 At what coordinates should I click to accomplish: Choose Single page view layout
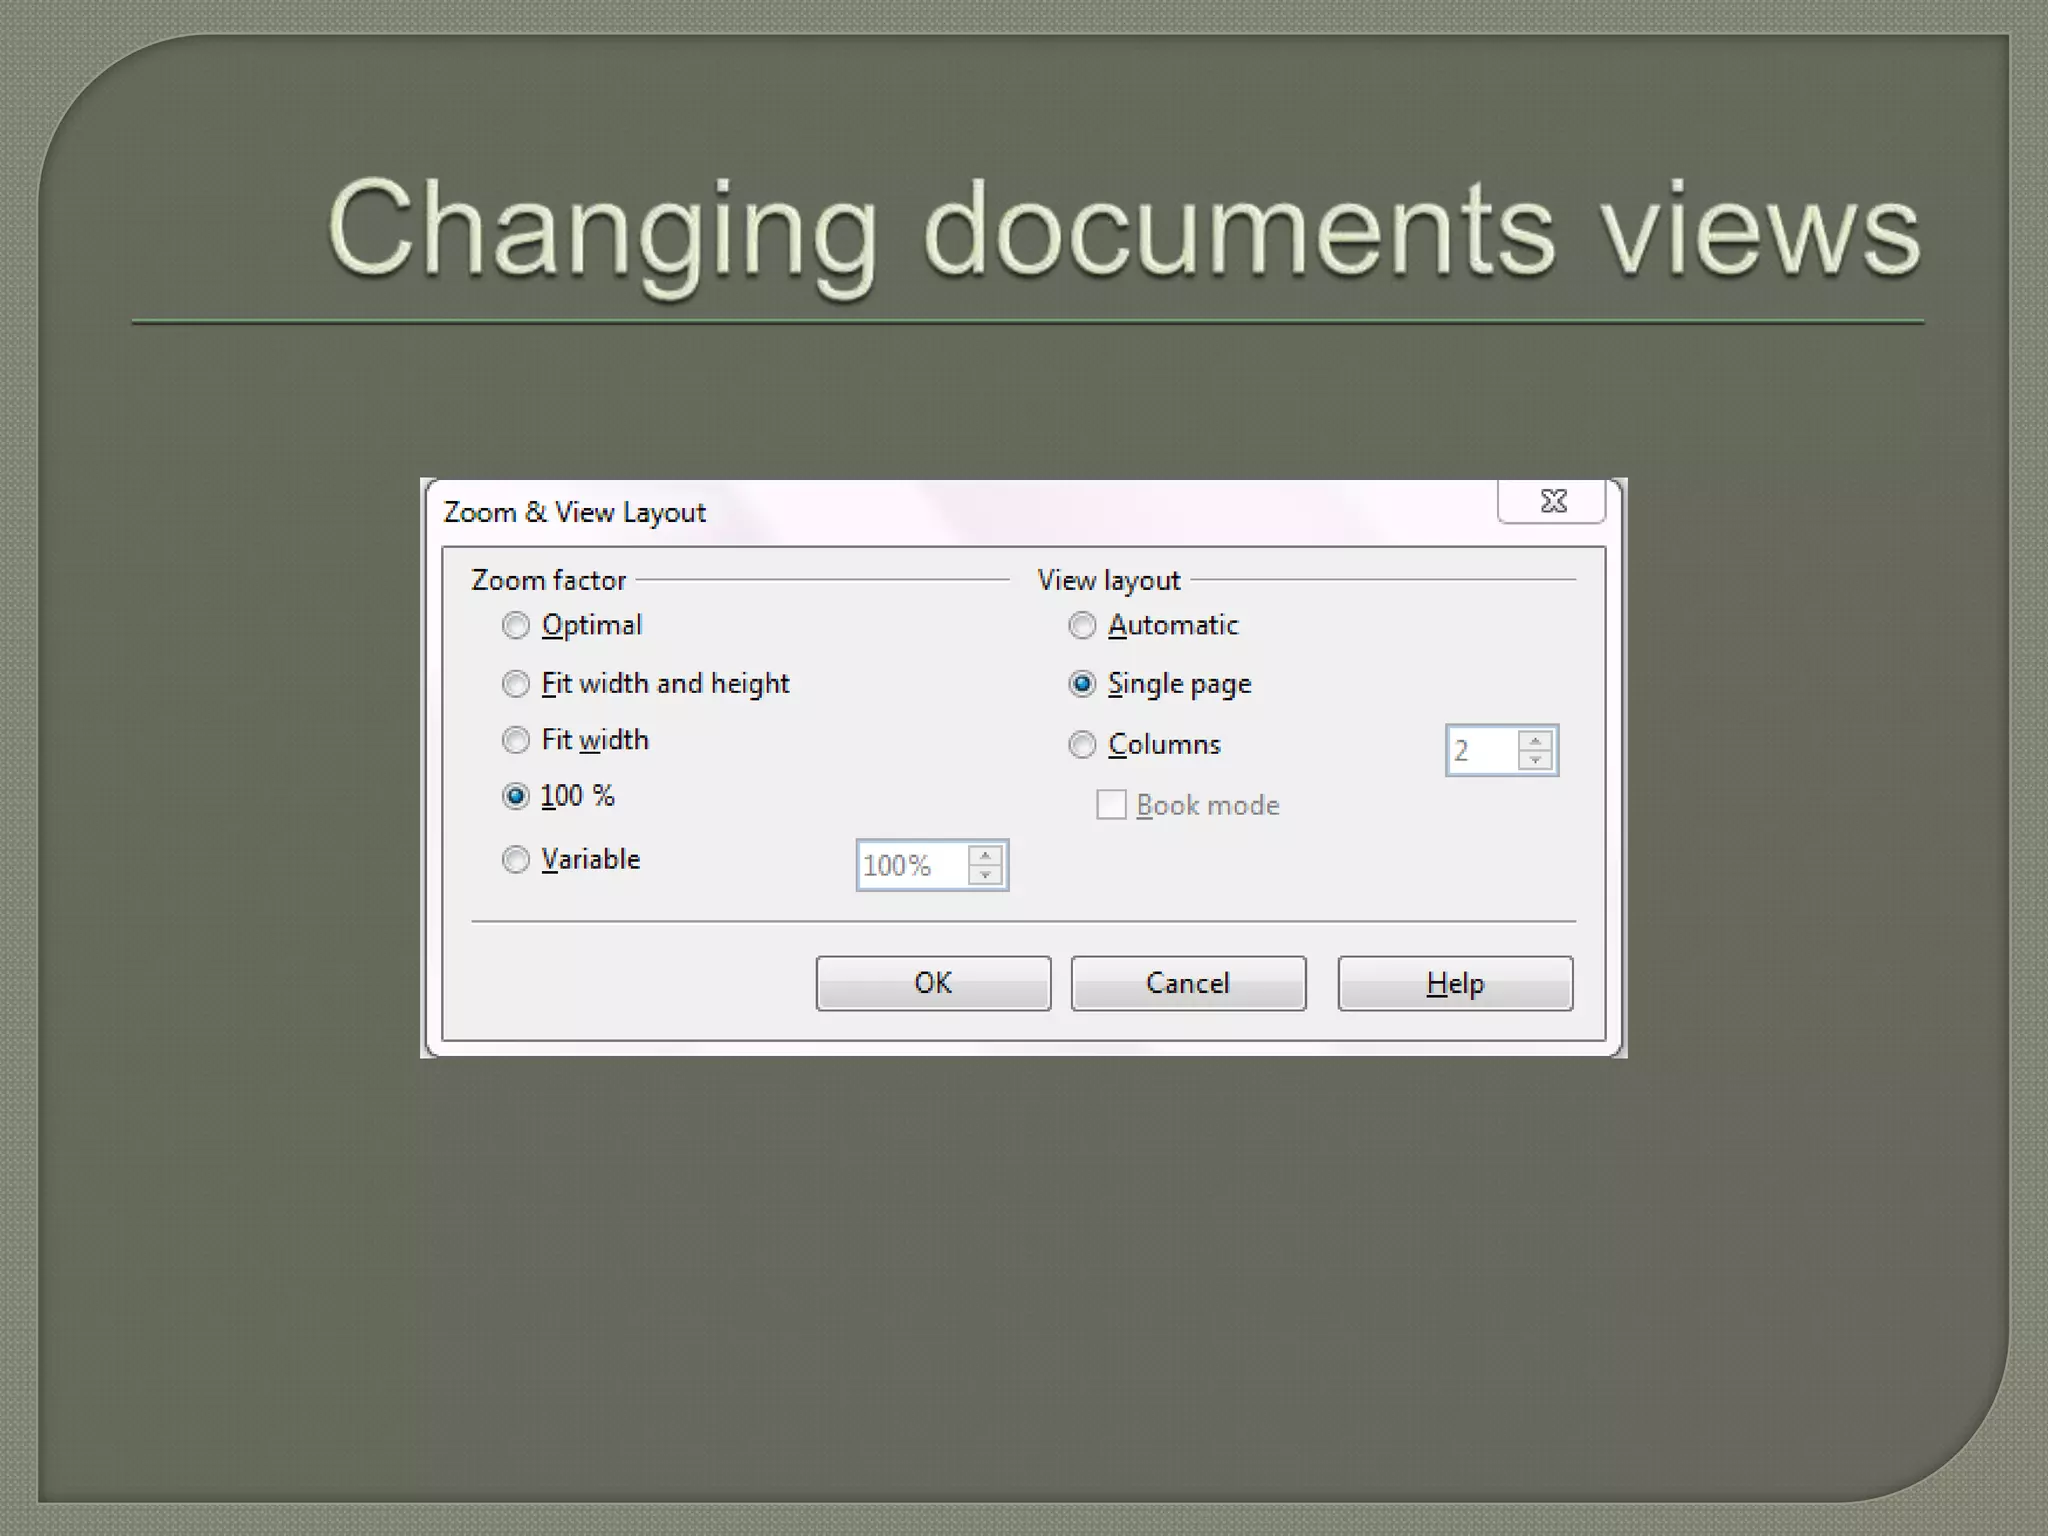1082,684
